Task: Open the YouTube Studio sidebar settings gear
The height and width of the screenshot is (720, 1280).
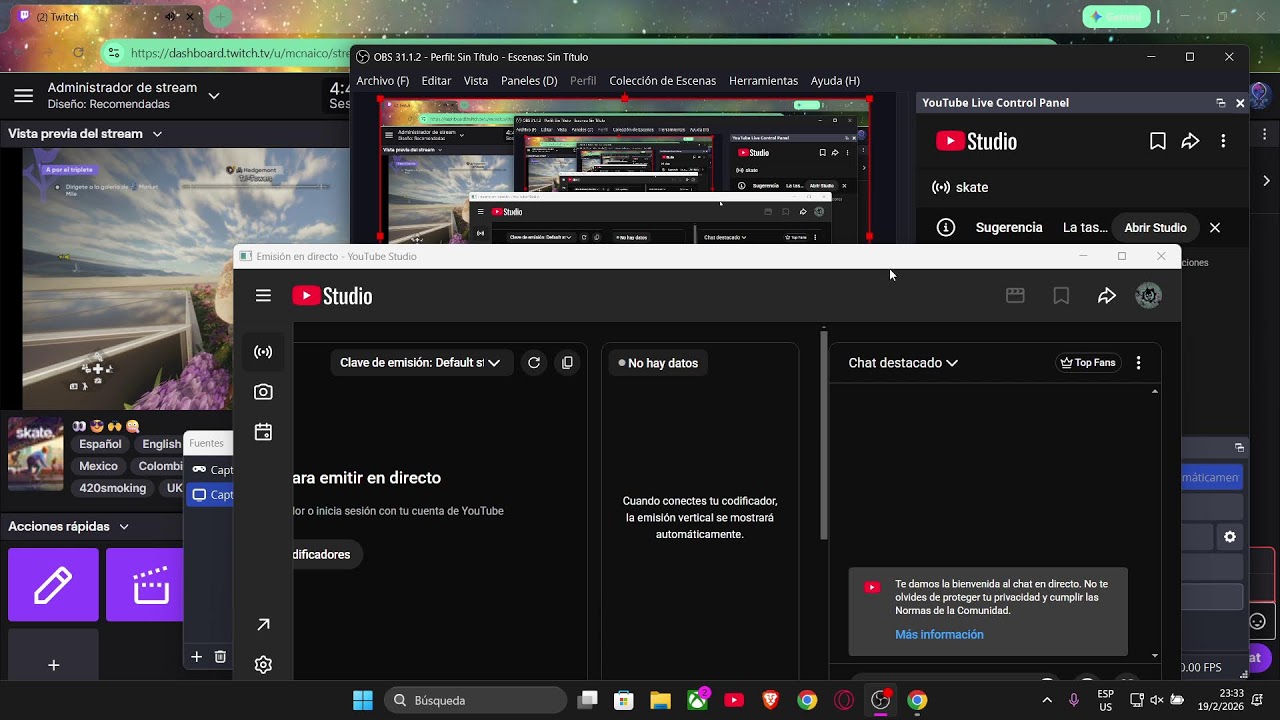Action: pos(263,665)
